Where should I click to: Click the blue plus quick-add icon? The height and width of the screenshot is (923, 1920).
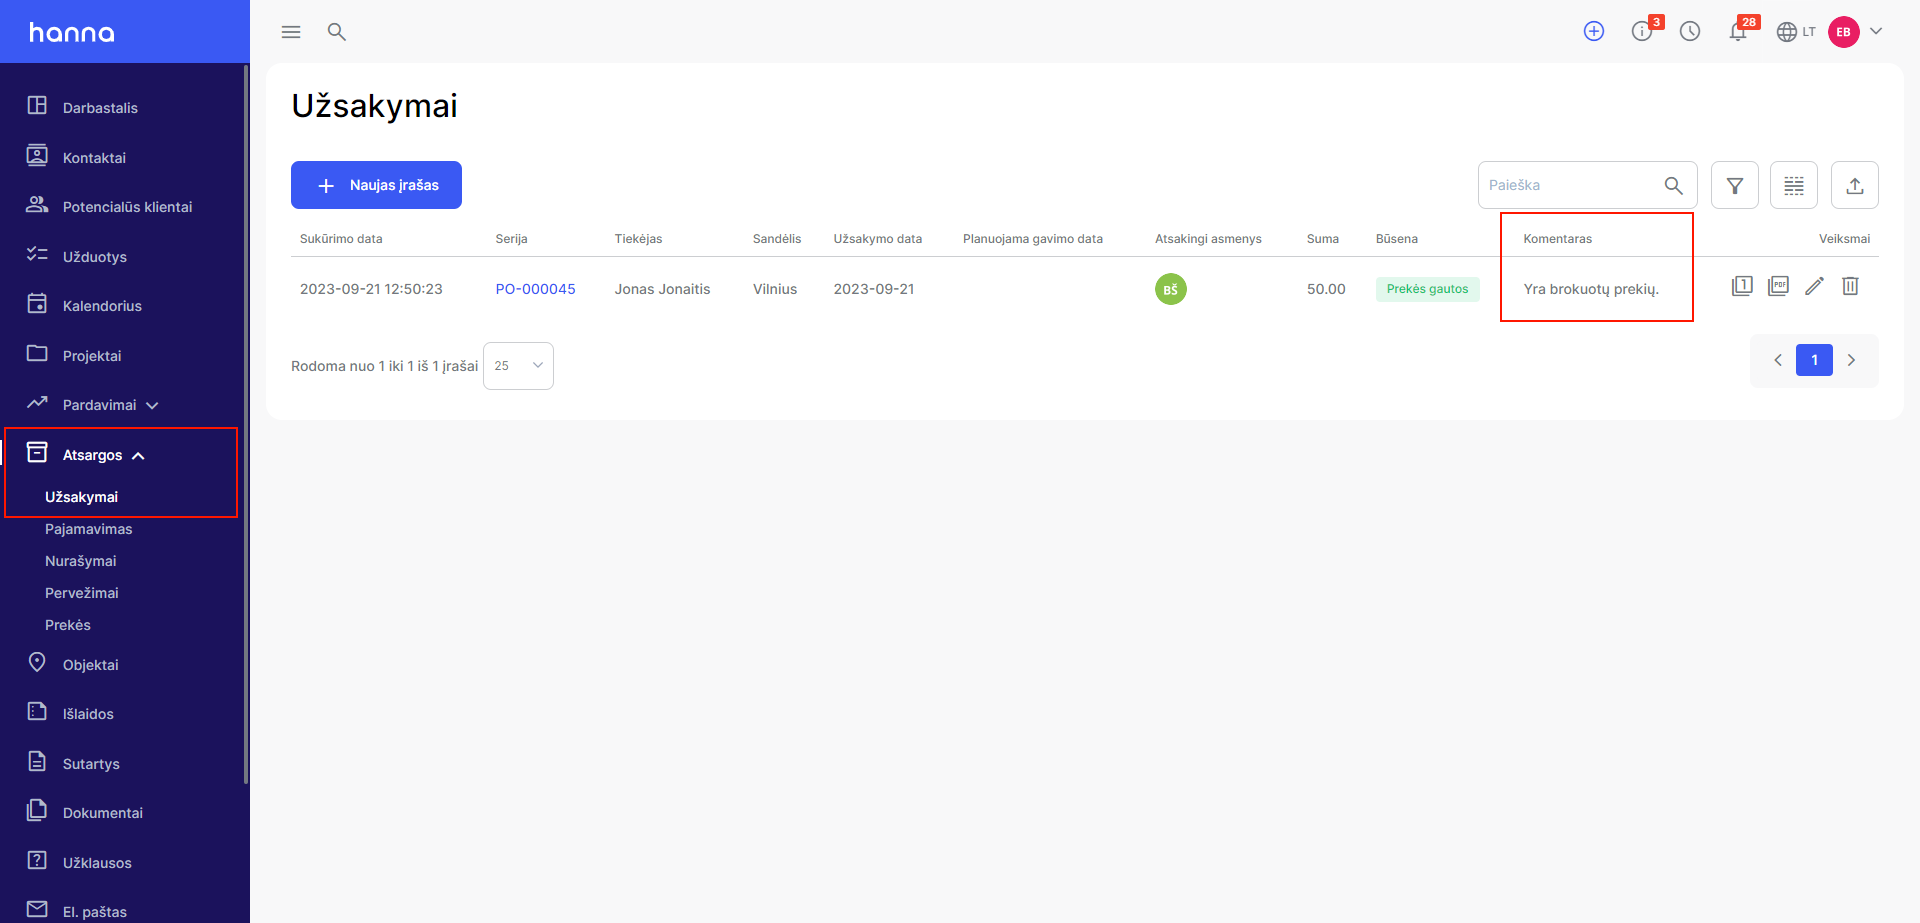pyautogui.click(x=1594, y=31)
